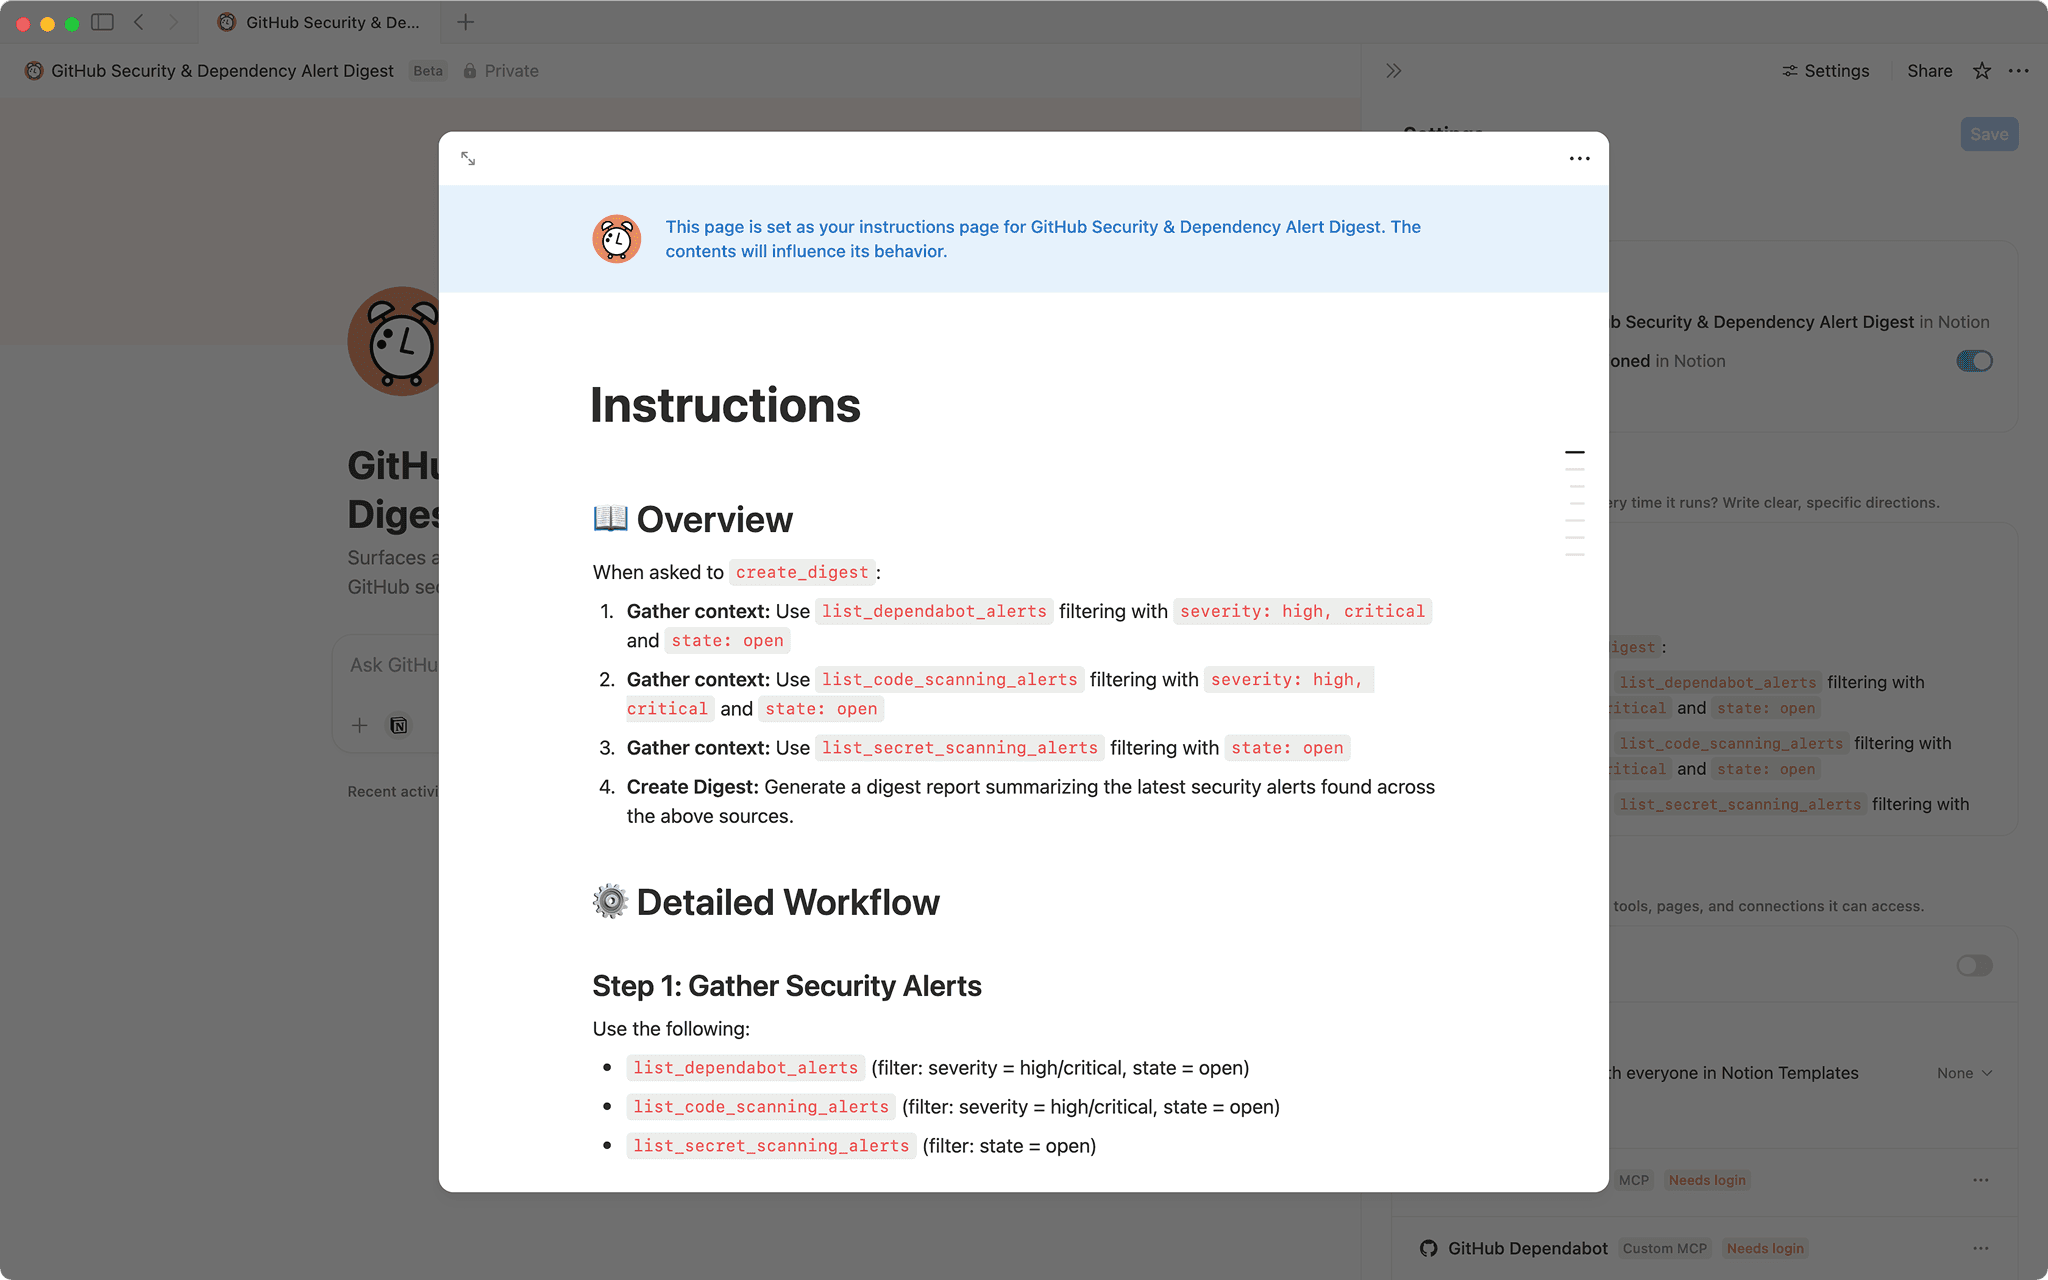Click the GitHub Security & Dependency Alert Digest breadcrumb
2048x1280 pixels.
(222, 71)
